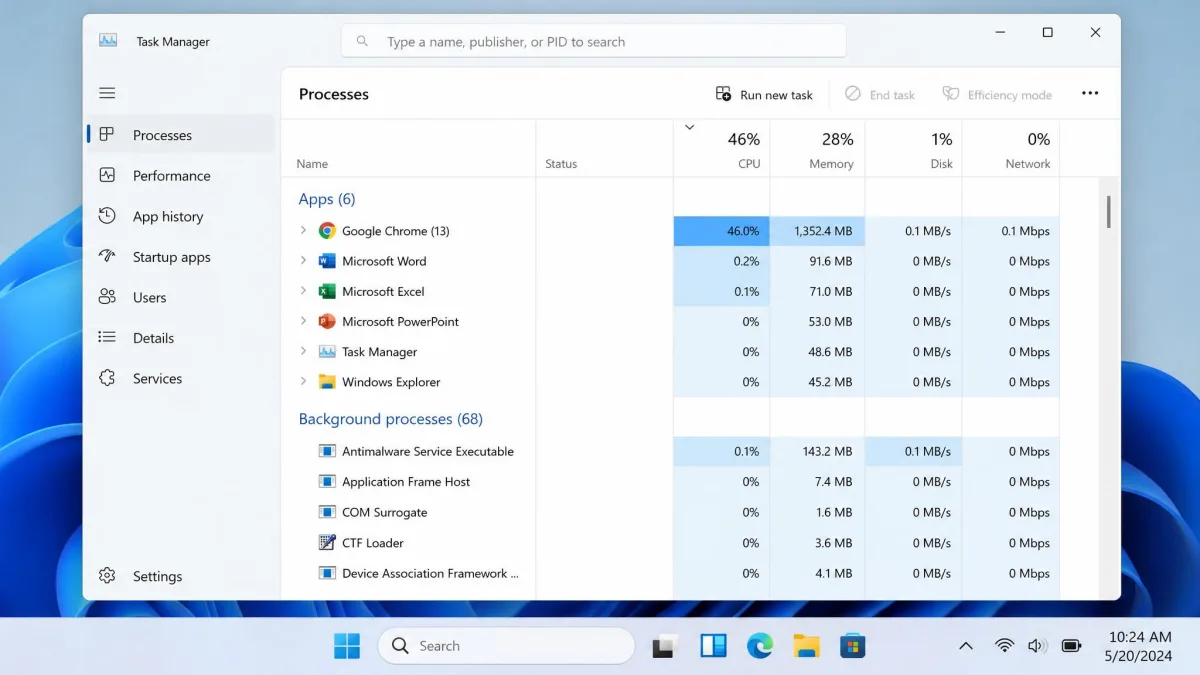Open the Windows Start menu
The image size is (1200, 675).
(x=347, y=646)
